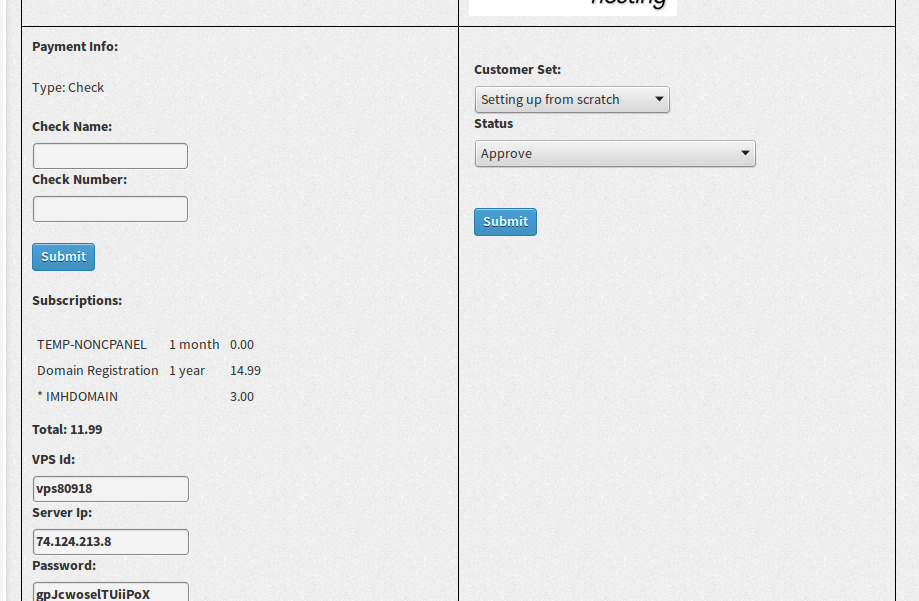Click the Payment Info heading
Image resolution: width=919 pixels, height=601 pixels.
pyautogui.click(x=75, y=46)
